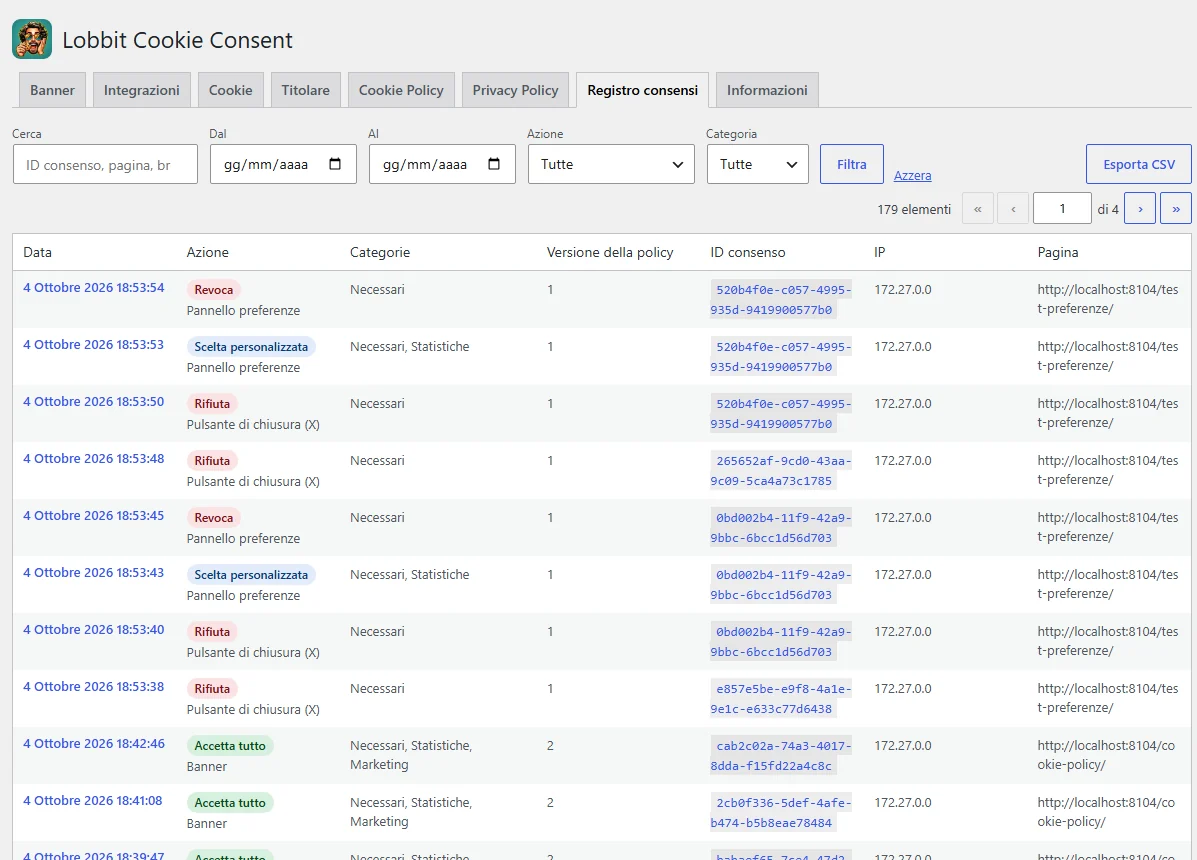Click the Dal date input field

283,164
